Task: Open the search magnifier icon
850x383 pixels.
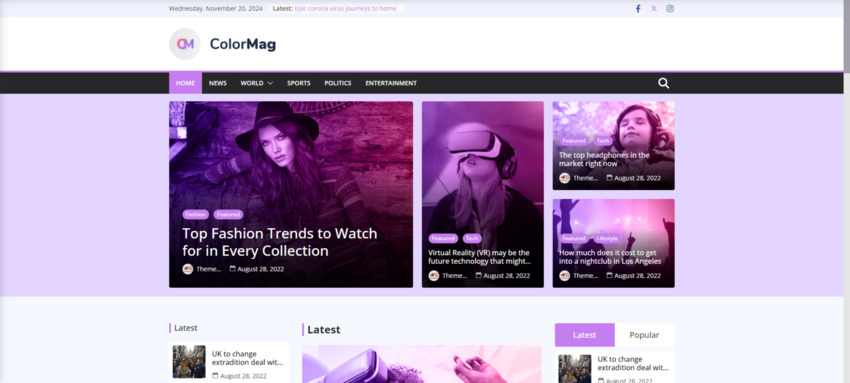Action: click(x=664, y=83)
